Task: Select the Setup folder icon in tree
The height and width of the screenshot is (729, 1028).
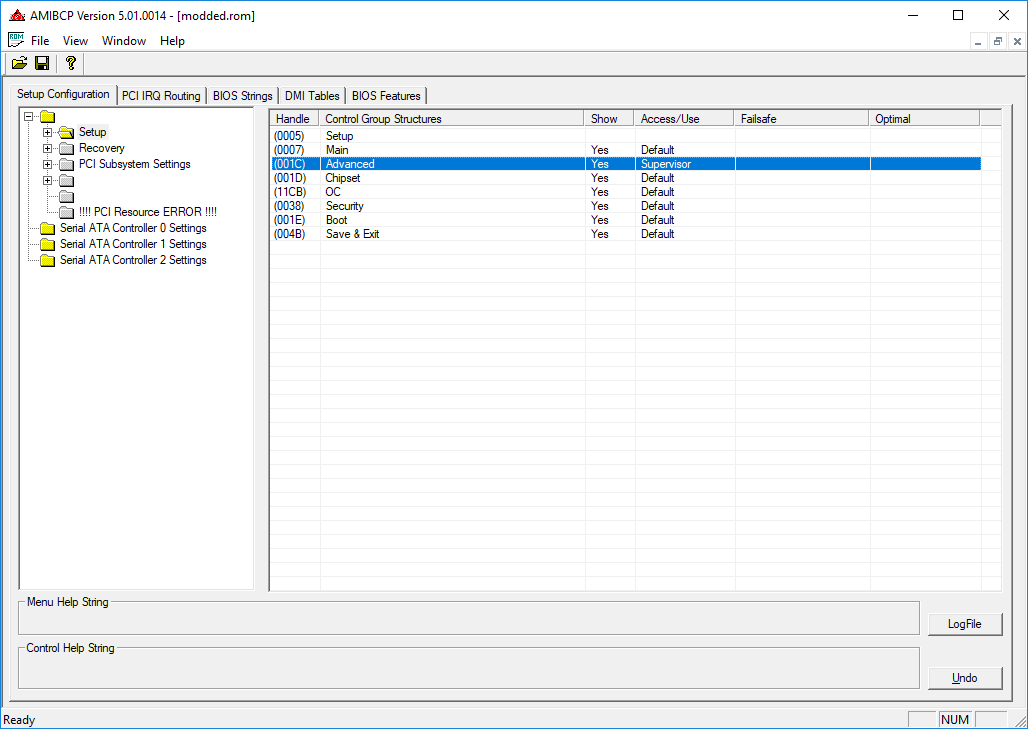Action: pos(66,132)
